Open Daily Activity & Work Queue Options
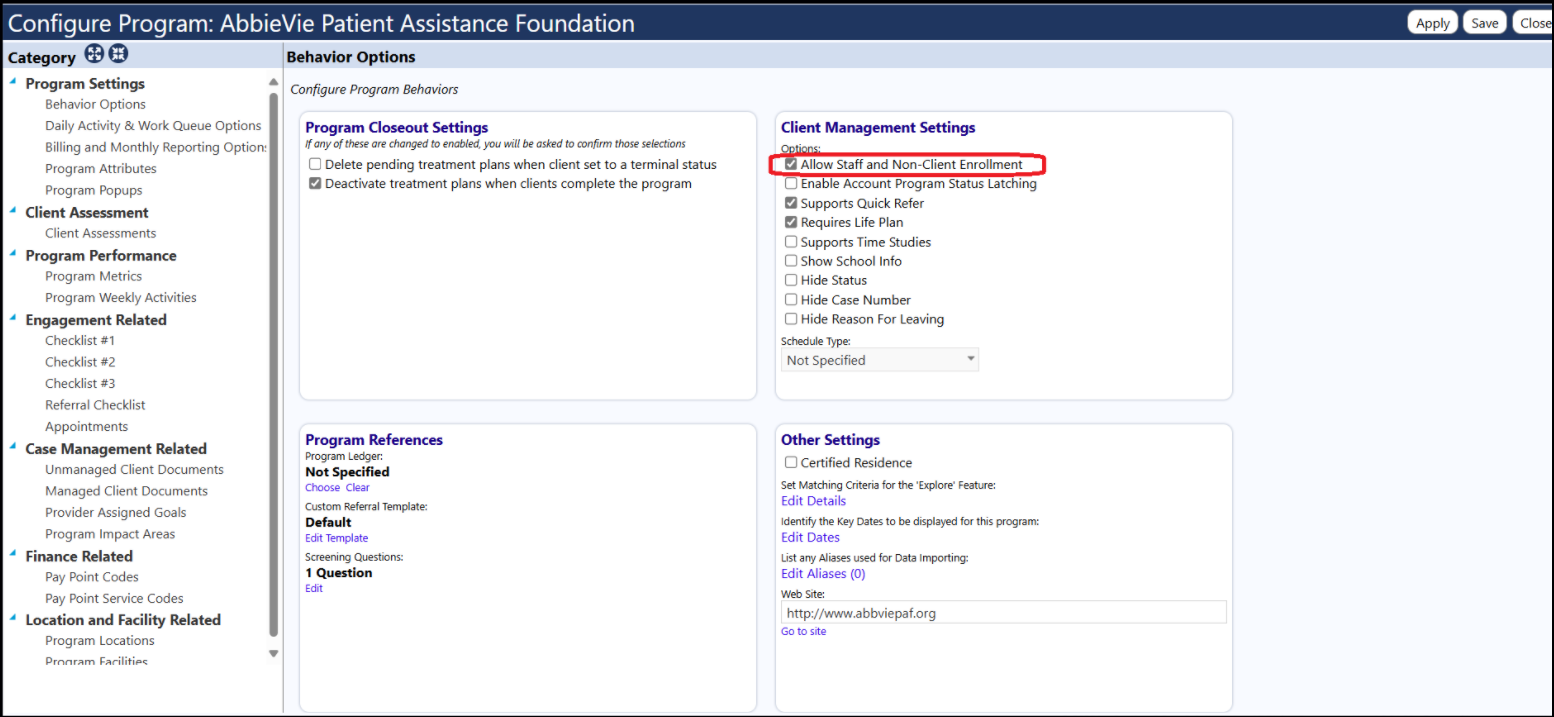1554x717 pixels. [153, 126]
